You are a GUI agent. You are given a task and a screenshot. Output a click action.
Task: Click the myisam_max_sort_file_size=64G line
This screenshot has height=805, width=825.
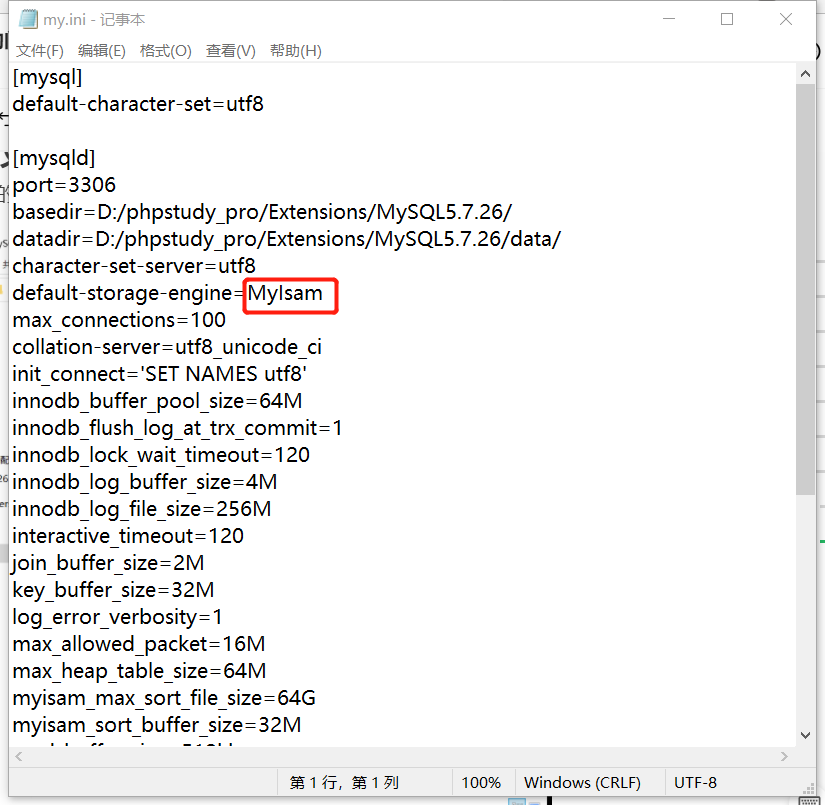click(164, 698)
